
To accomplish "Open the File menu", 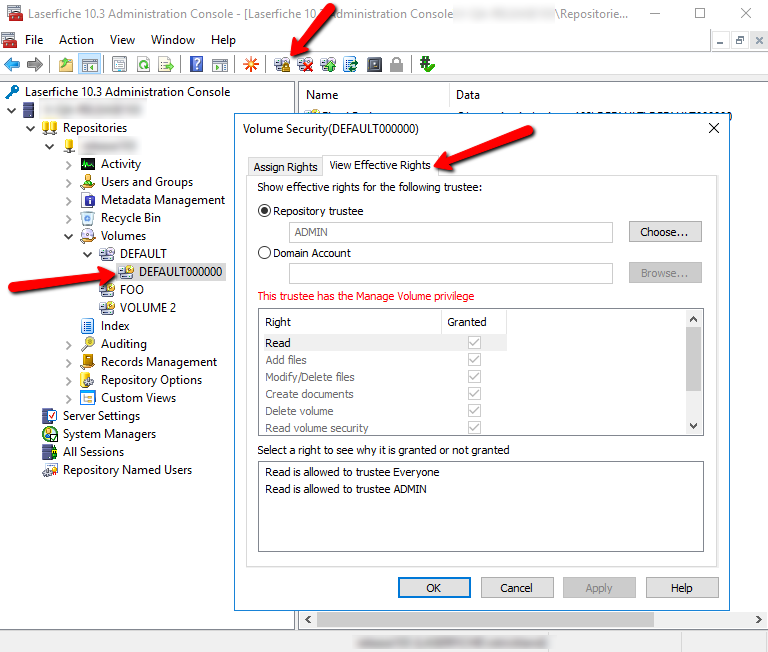I will (34, 40).
